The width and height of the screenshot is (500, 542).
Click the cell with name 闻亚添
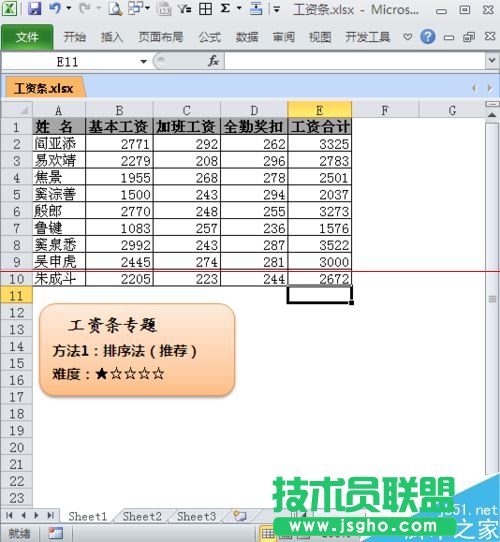(59, 143)
